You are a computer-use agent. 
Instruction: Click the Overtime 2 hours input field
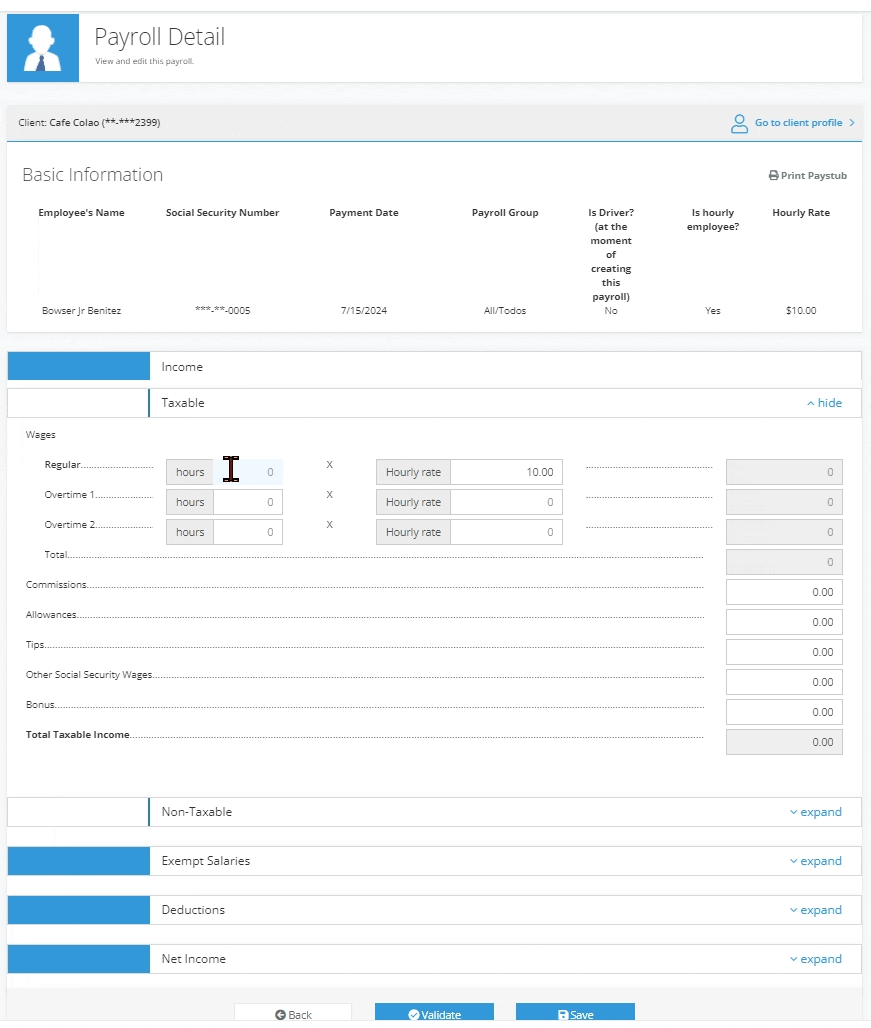coord(248,532)
